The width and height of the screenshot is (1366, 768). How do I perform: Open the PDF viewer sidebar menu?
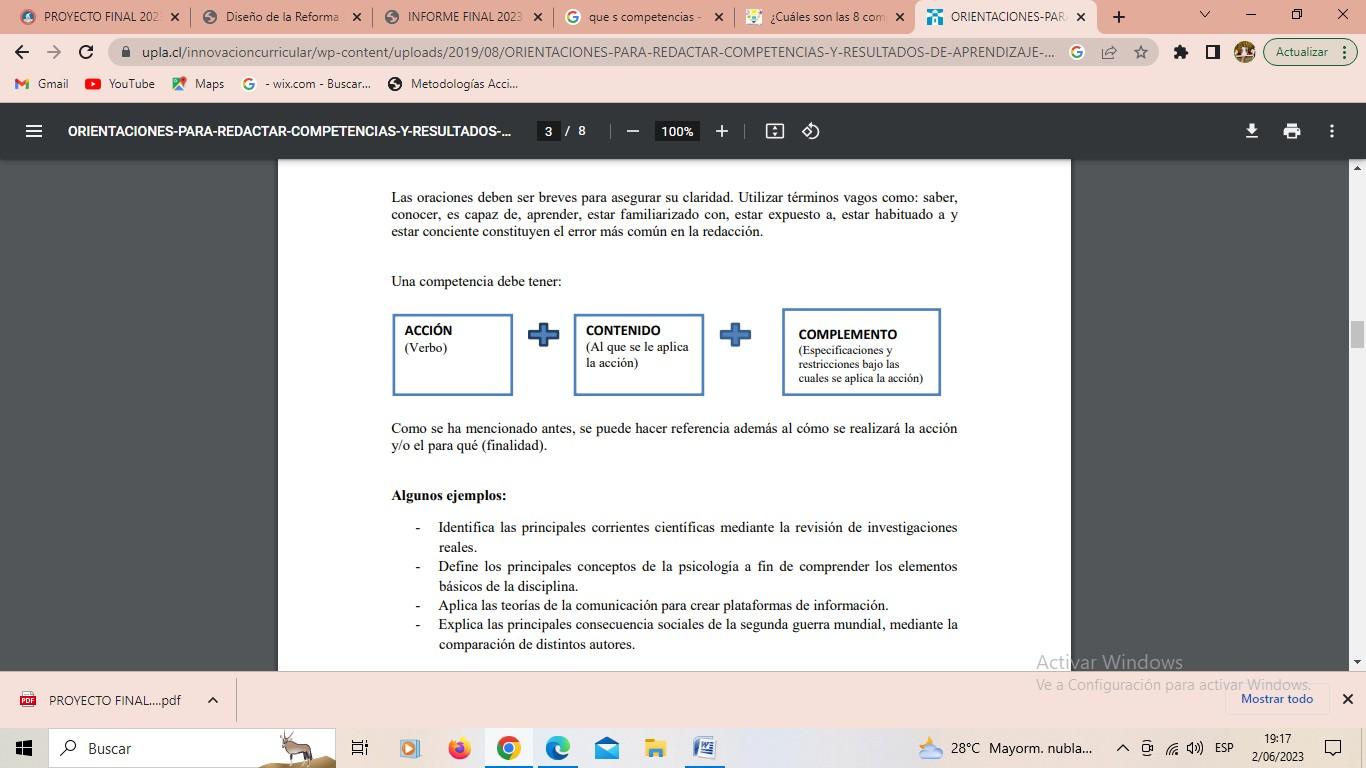[34, 131]
